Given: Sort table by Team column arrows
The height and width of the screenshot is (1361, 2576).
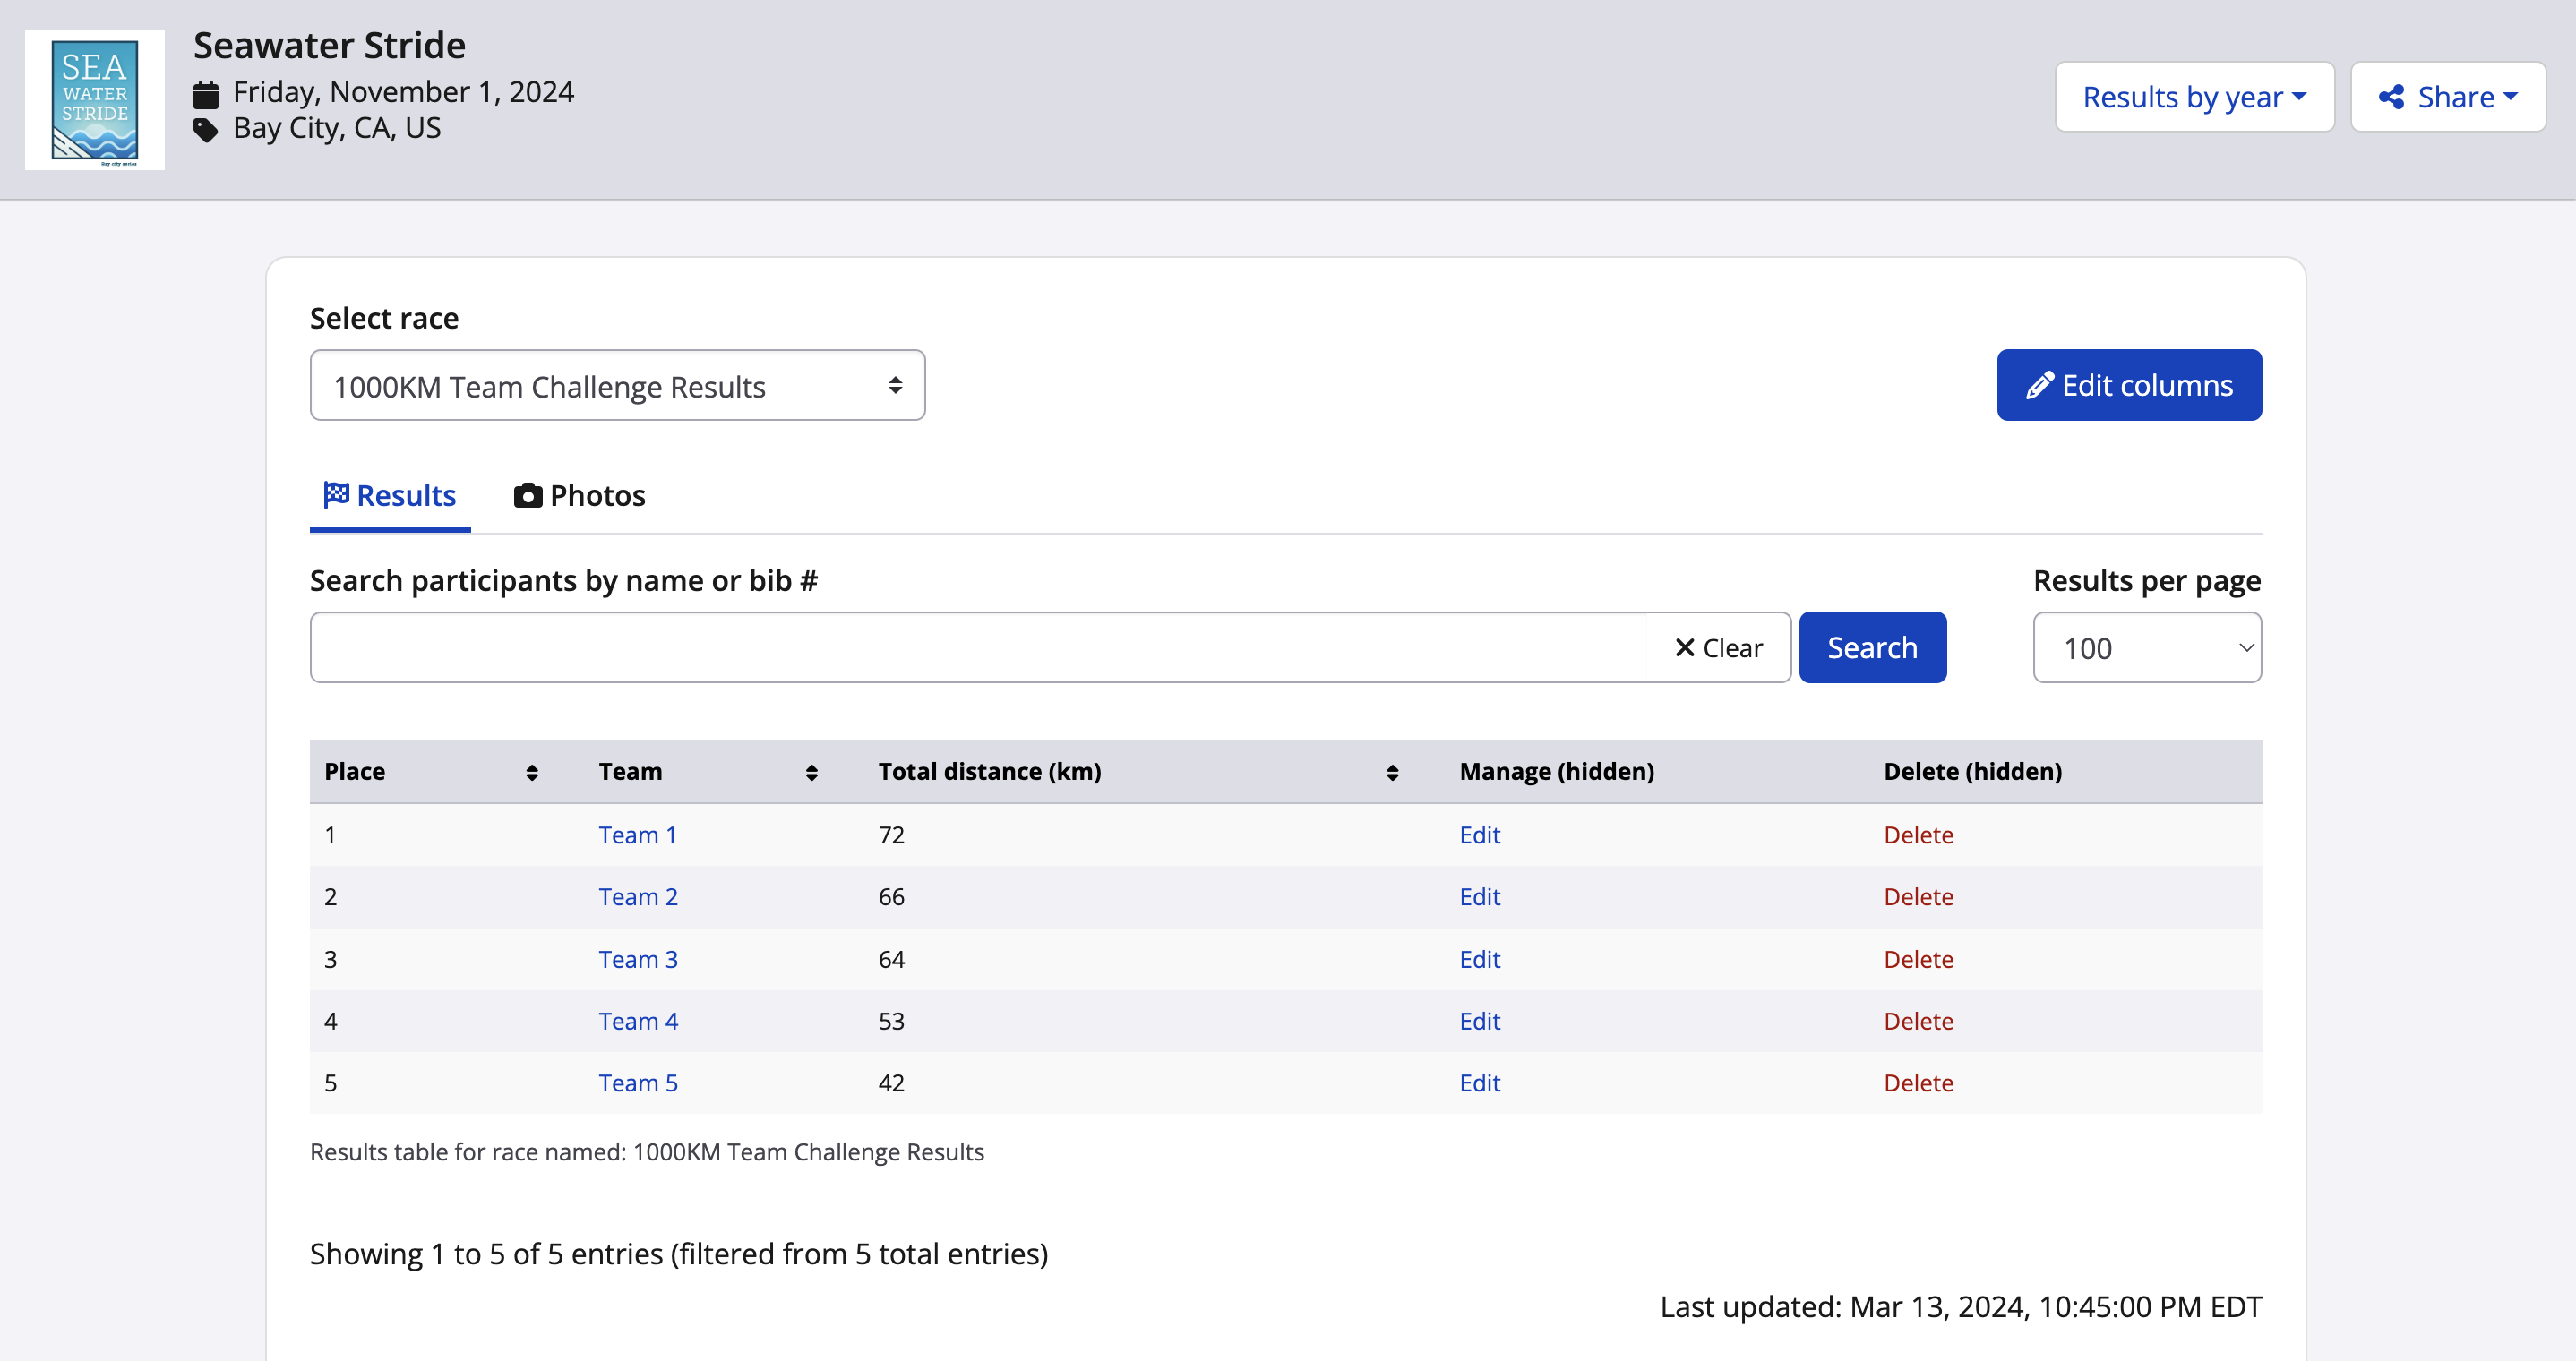Looking at the screenshot, I should pos(811,772).
